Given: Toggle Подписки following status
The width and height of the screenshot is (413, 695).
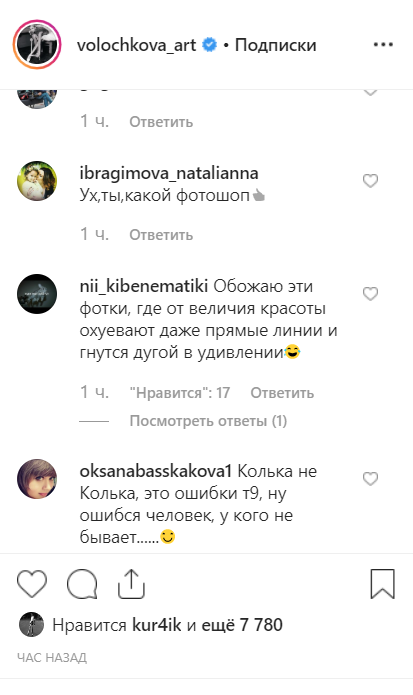Looking at the screenshot, I should tap(275, 45).
